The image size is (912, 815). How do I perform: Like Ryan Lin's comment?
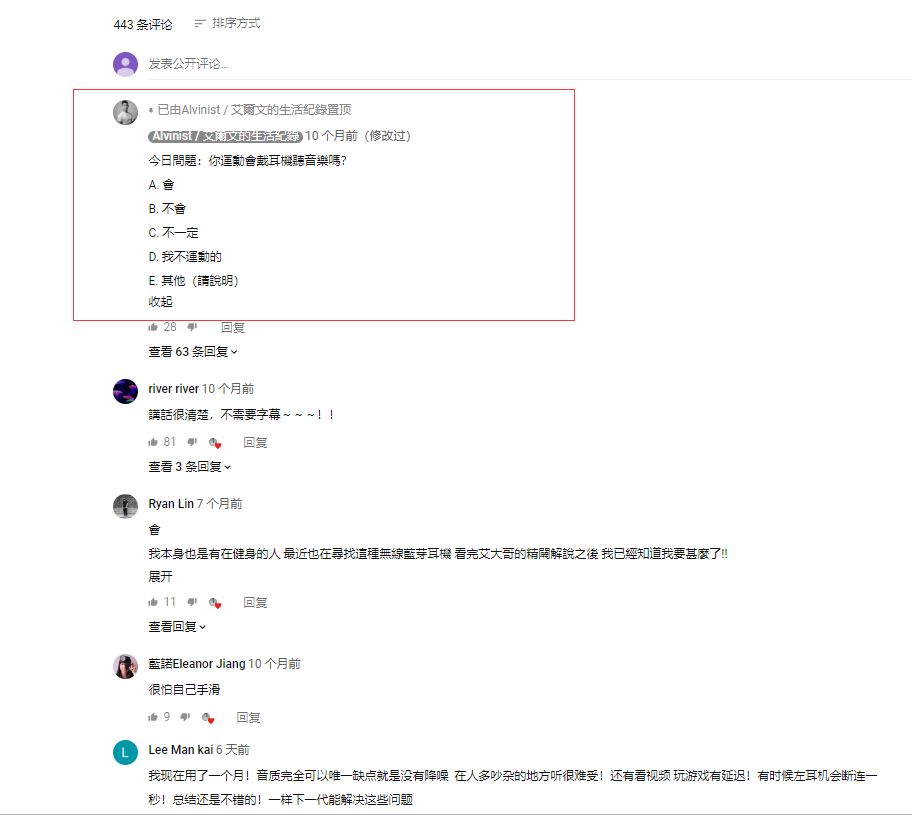(x=153, y=602)
